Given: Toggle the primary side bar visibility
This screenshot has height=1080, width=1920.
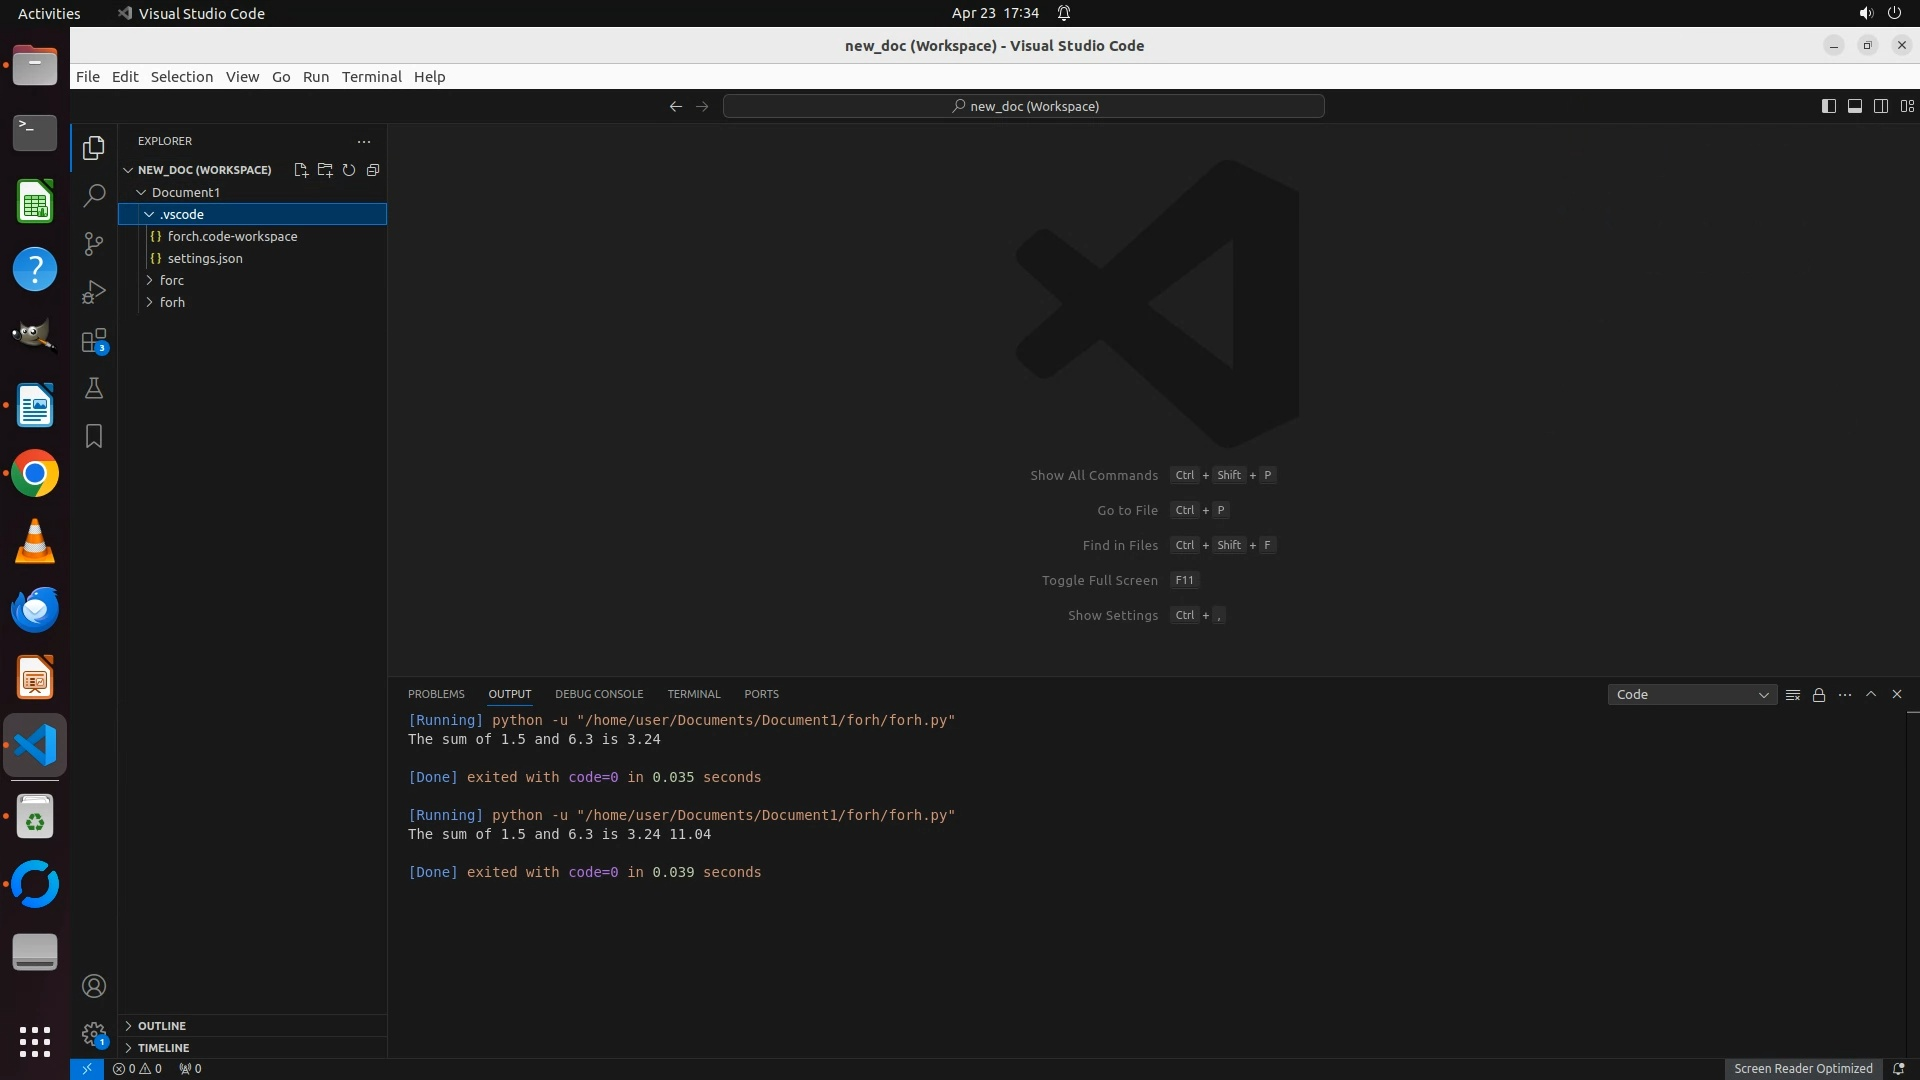Looking at the screenshot, I should [1828, 106].
